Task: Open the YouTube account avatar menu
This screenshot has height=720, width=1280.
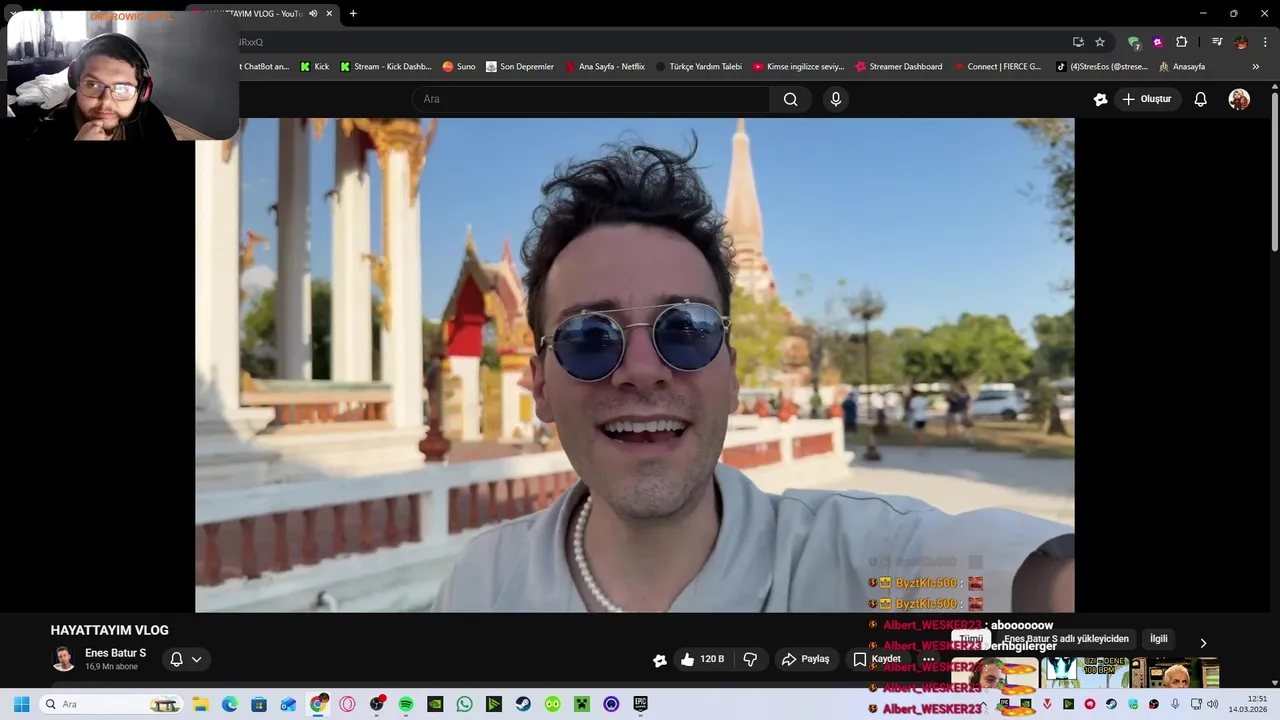Action: pyautogui.click(x=1239, y=99)
